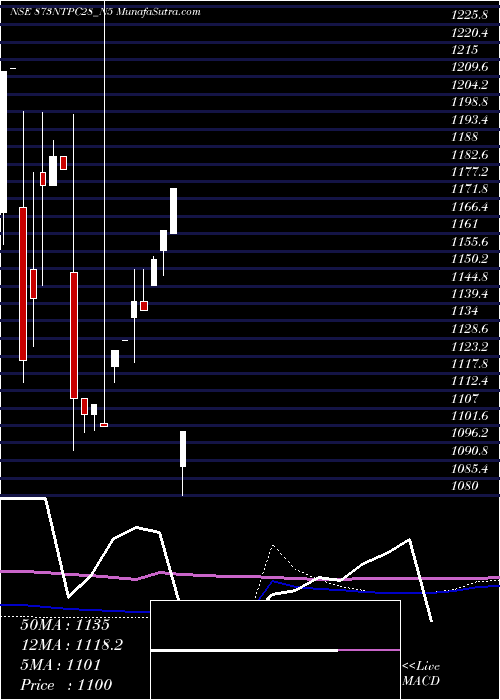Click the 50MA : 1135 readout
The image size is (500, 700).
click(x=65, y=625)
